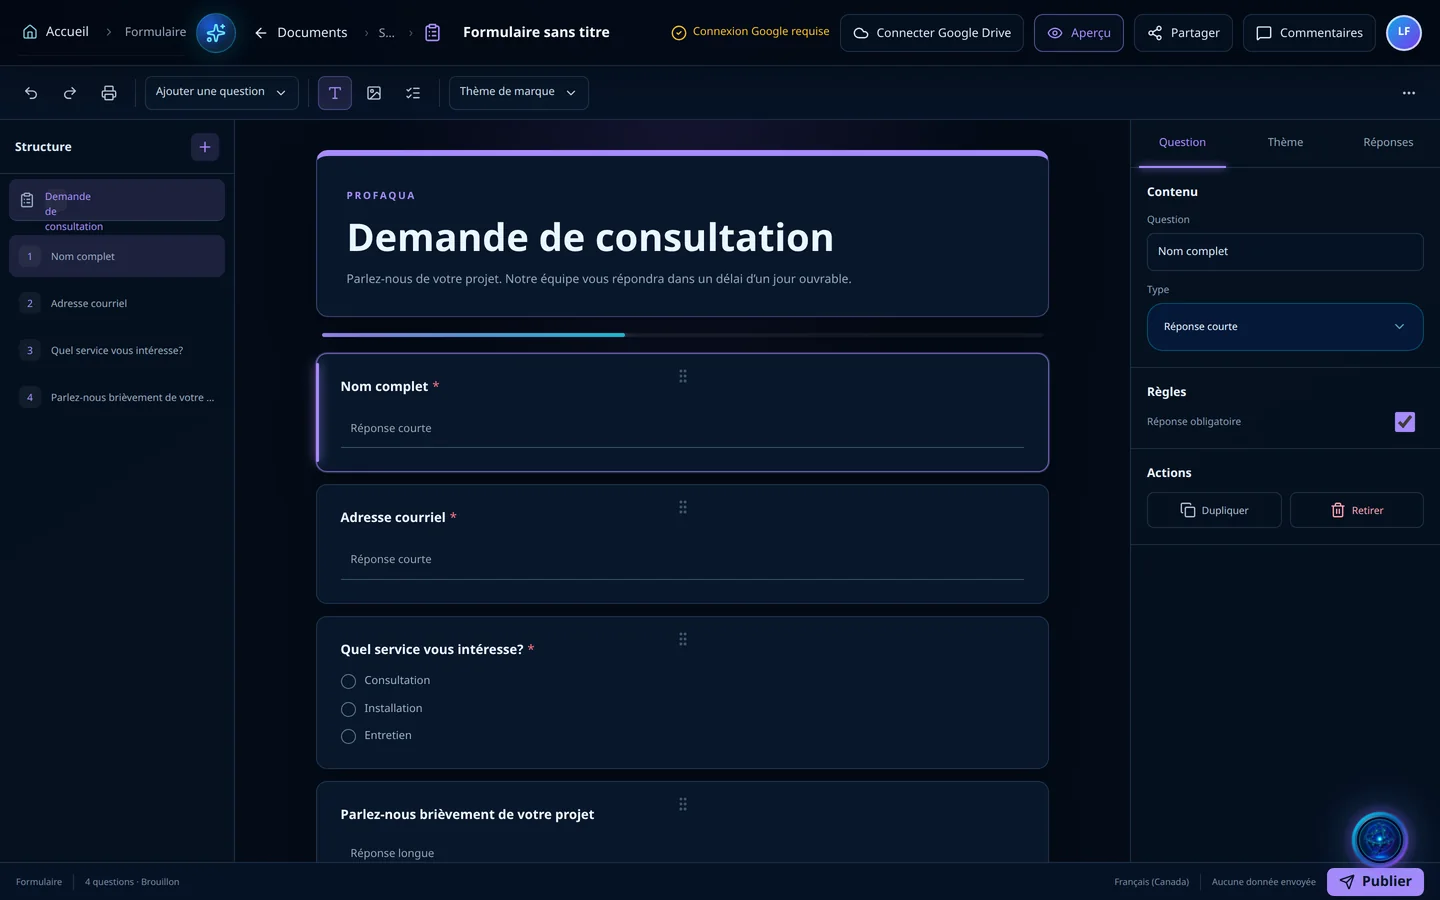
Task: Click the drag handle on service question card
Action: (x=683, y=639)
